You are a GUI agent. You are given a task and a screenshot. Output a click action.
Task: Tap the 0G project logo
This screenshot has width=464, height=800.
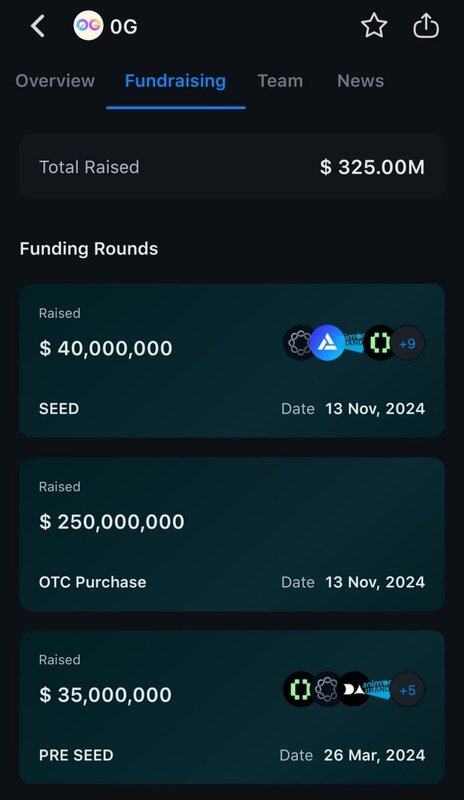click(x=88, y=26)
